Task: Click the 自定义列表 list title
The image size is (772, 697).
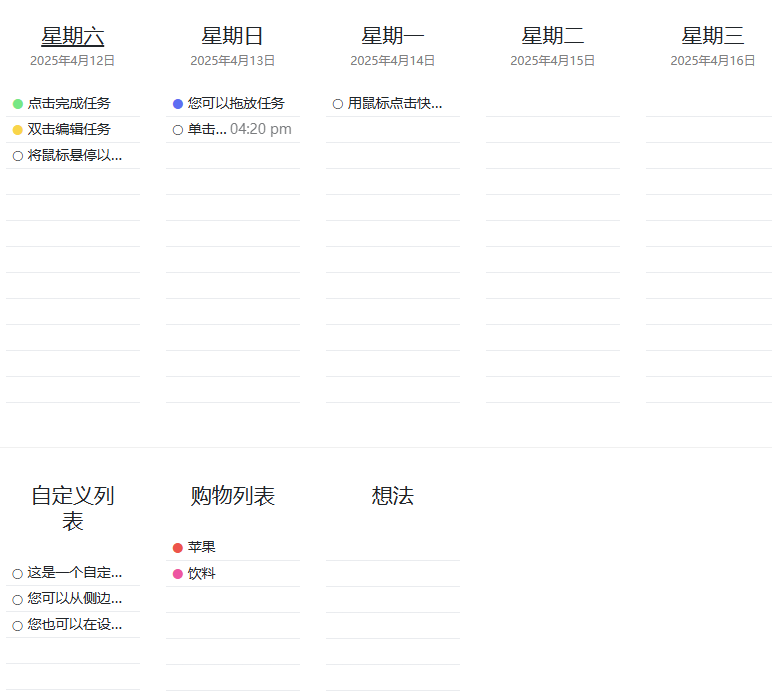Action: (72, 508)
